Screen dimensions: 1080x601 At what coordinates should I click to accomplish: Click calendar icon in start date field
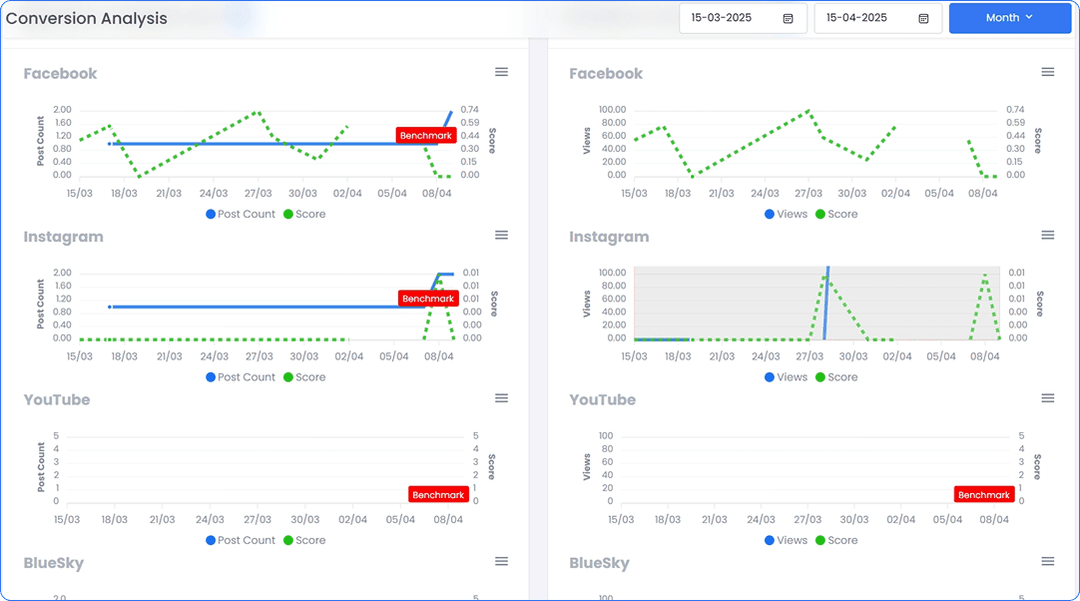[788, 18]
